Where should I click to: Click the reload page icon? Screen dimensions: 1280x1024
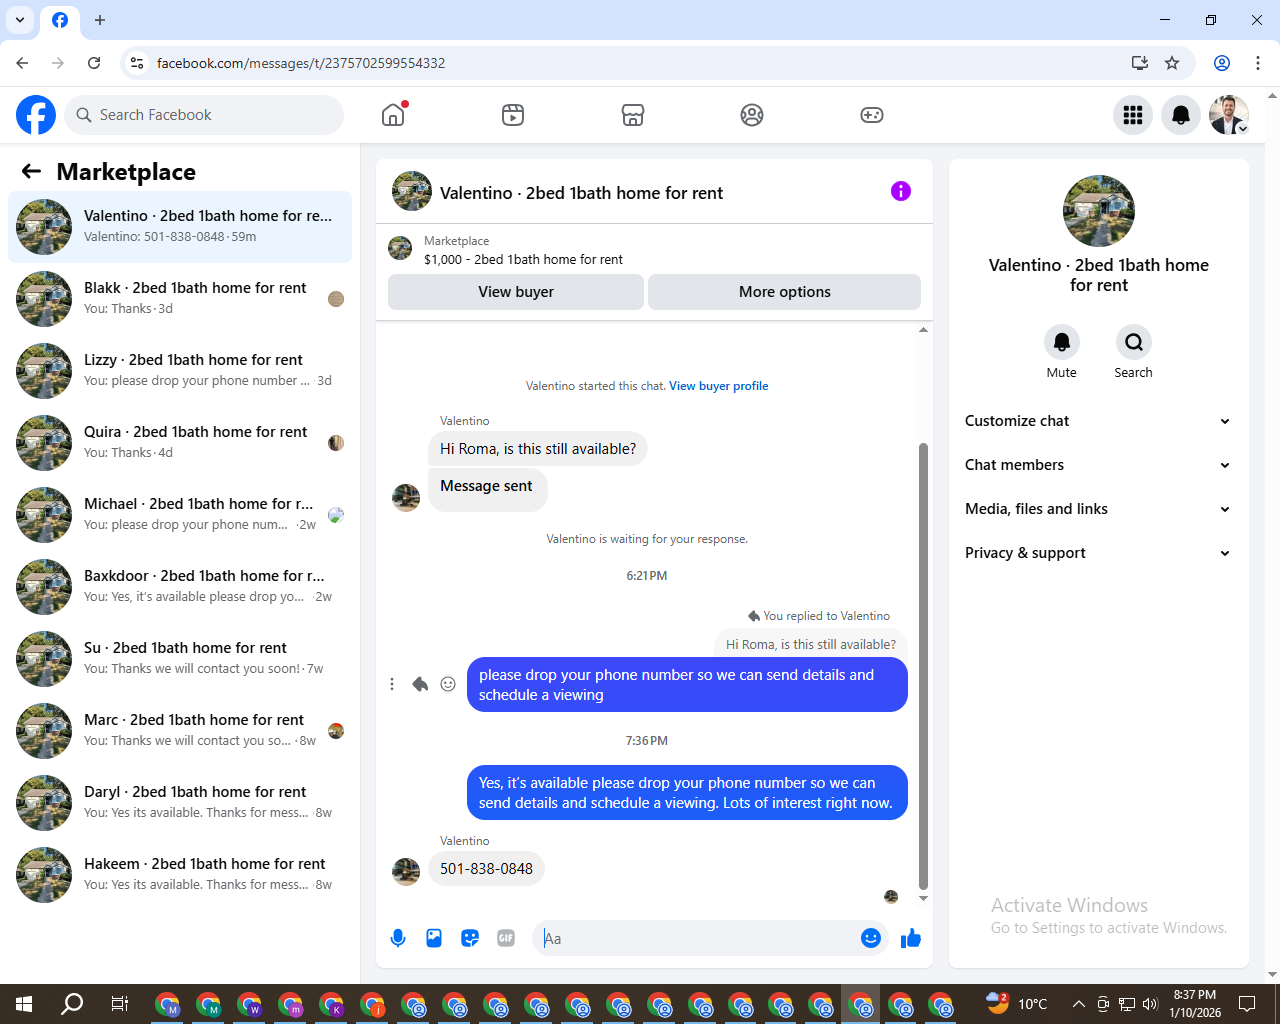point(94,63)
